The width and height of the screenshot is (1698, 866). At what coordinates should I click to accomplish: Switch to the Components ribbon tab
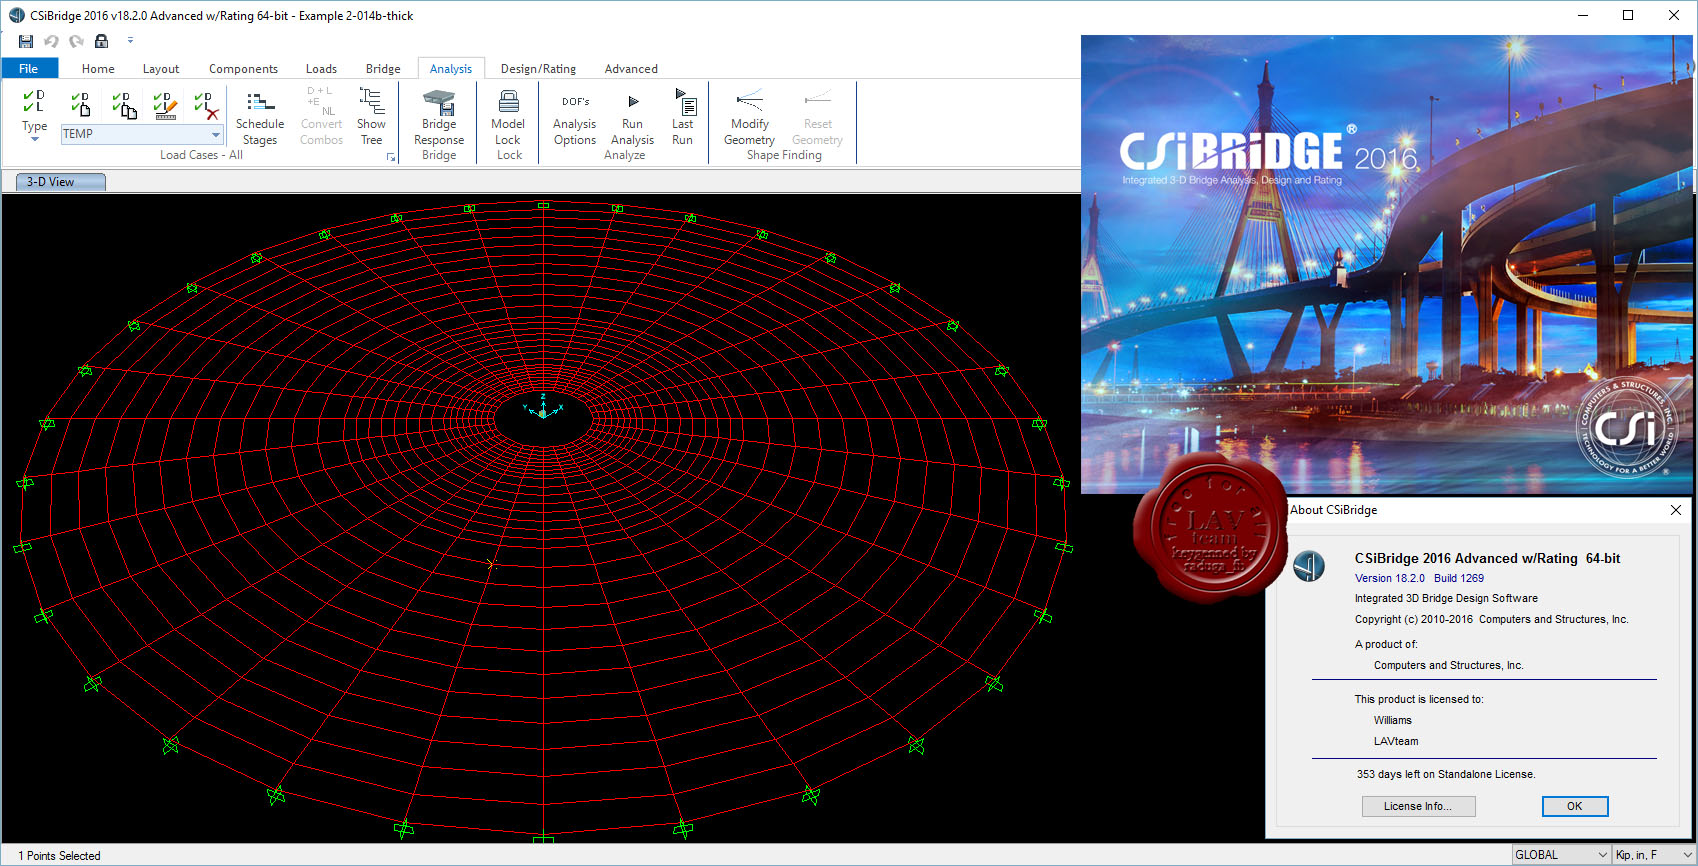click(243, 69)
